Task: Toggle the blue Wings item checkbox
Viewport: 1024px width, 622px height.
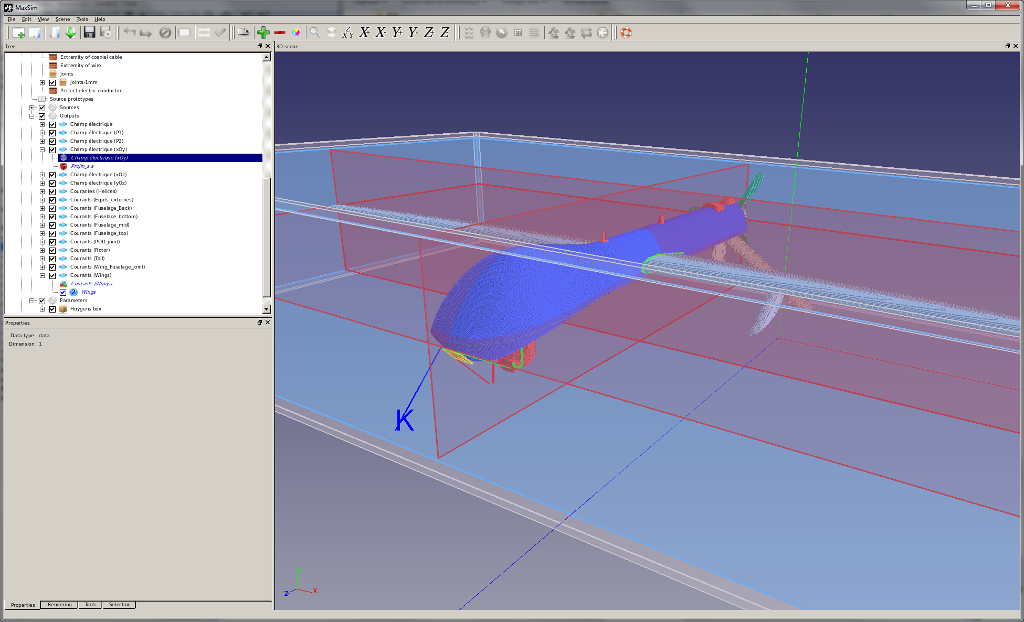Action: coord(63,293)
